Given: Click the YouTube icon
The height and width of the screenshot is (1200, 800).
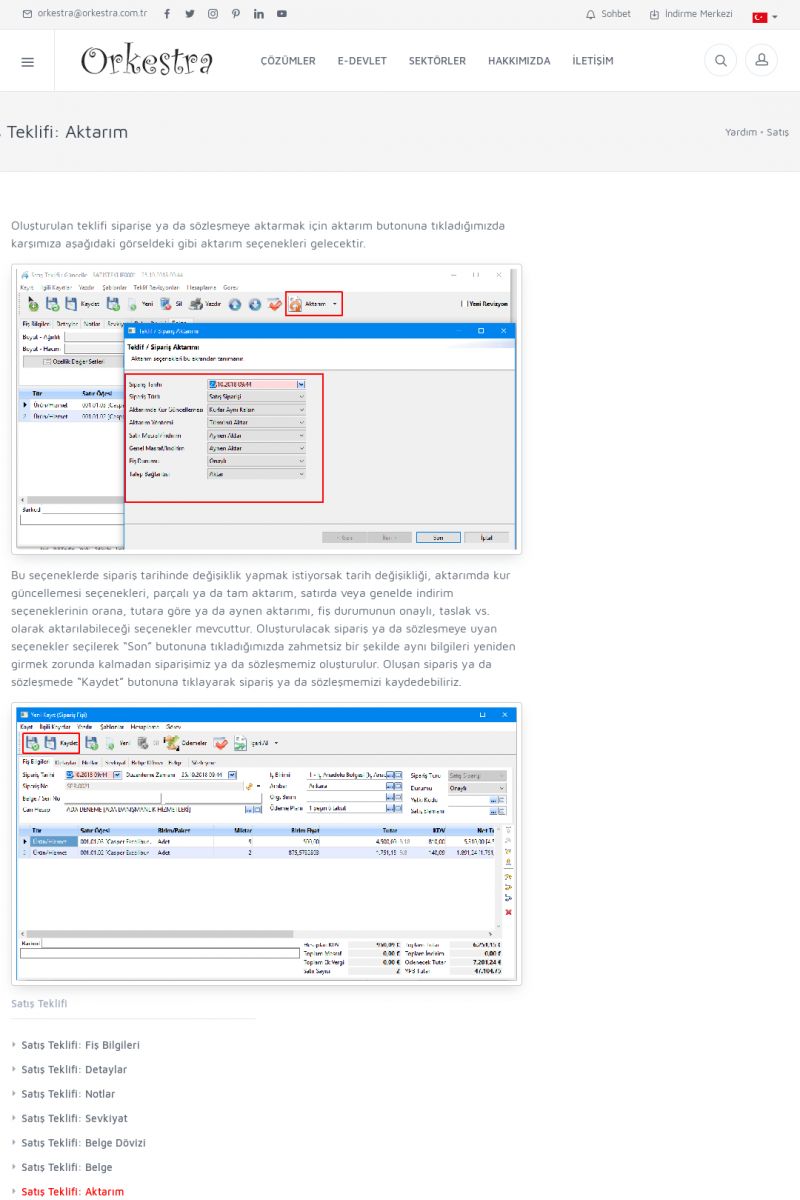Looking at the screenshot, I should [x=282, y=14].
